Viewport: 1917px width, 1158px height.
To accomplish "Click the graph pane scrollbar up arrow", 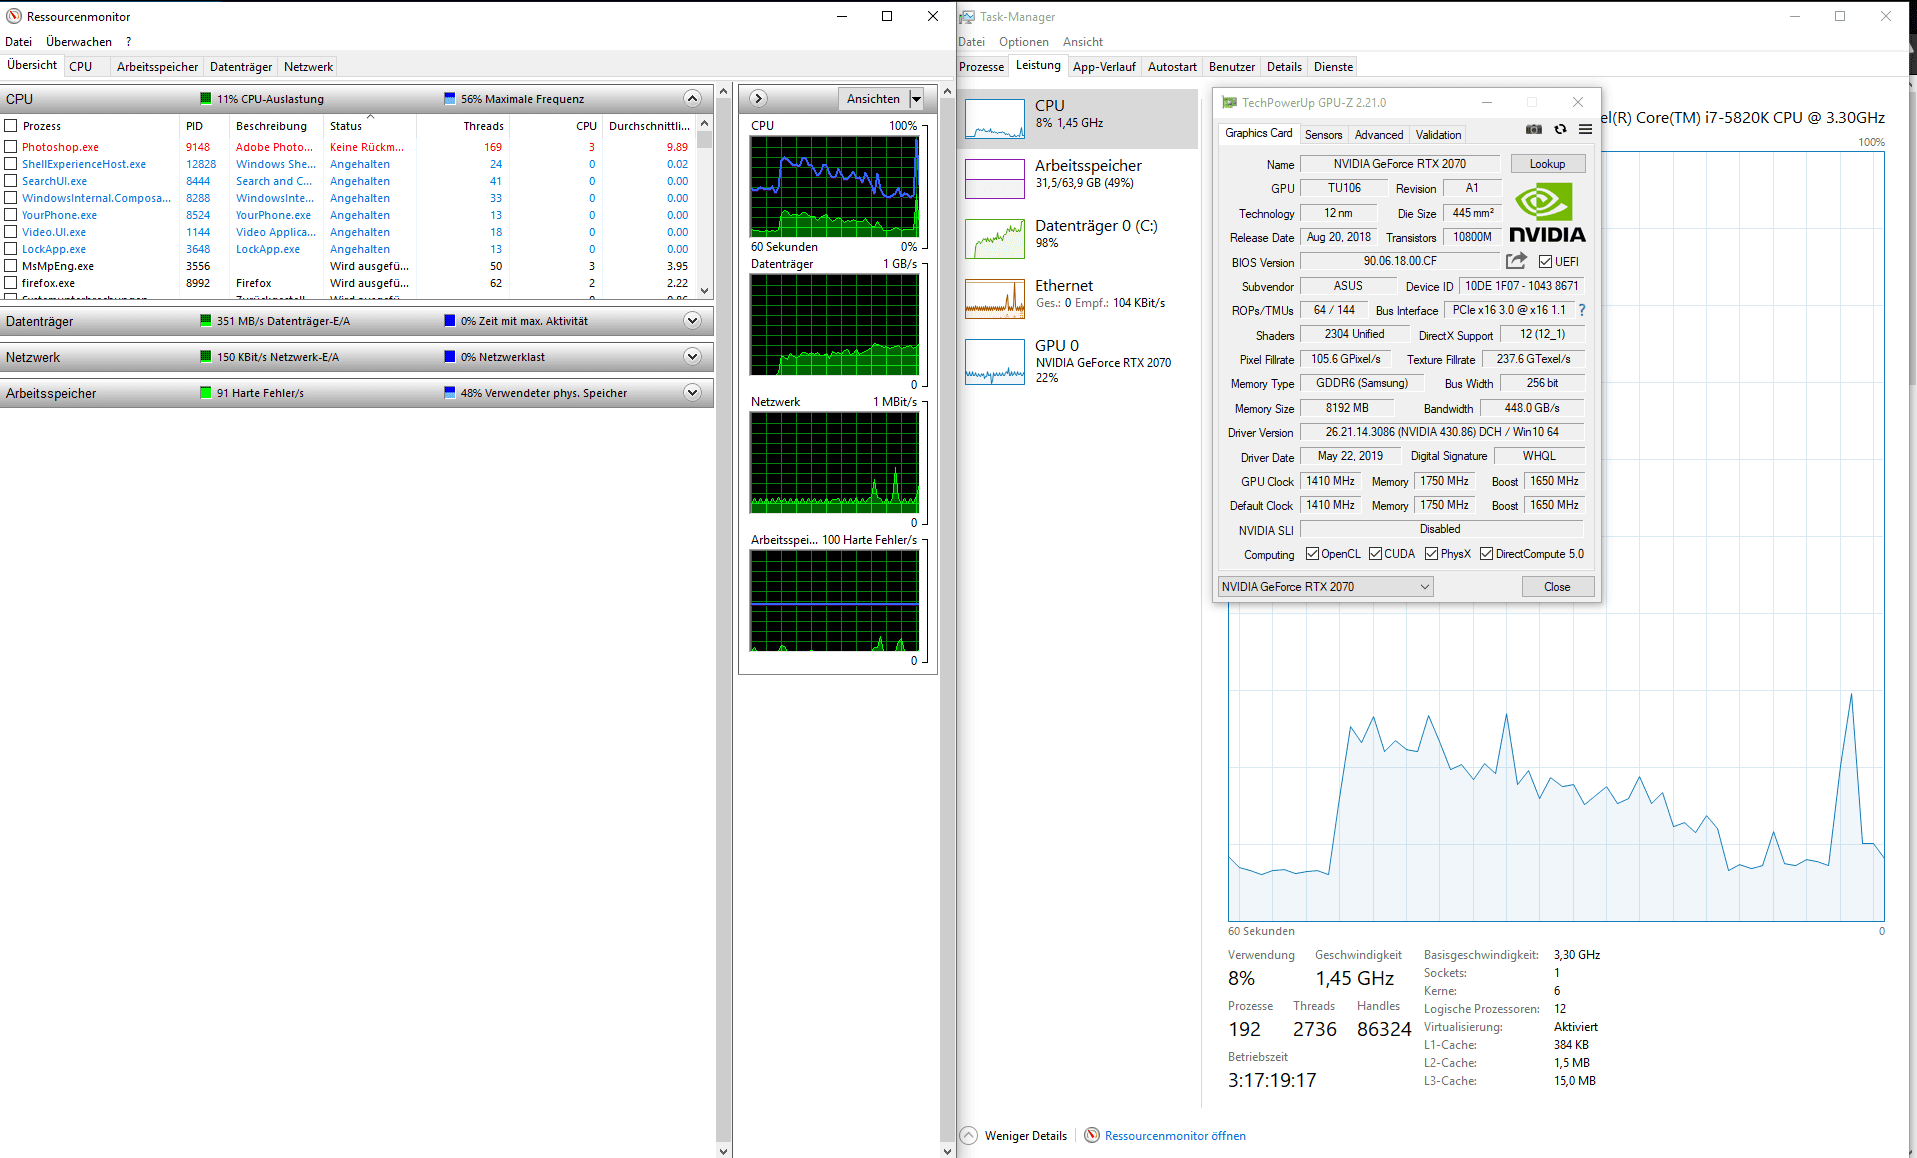I will pos(946,91).
